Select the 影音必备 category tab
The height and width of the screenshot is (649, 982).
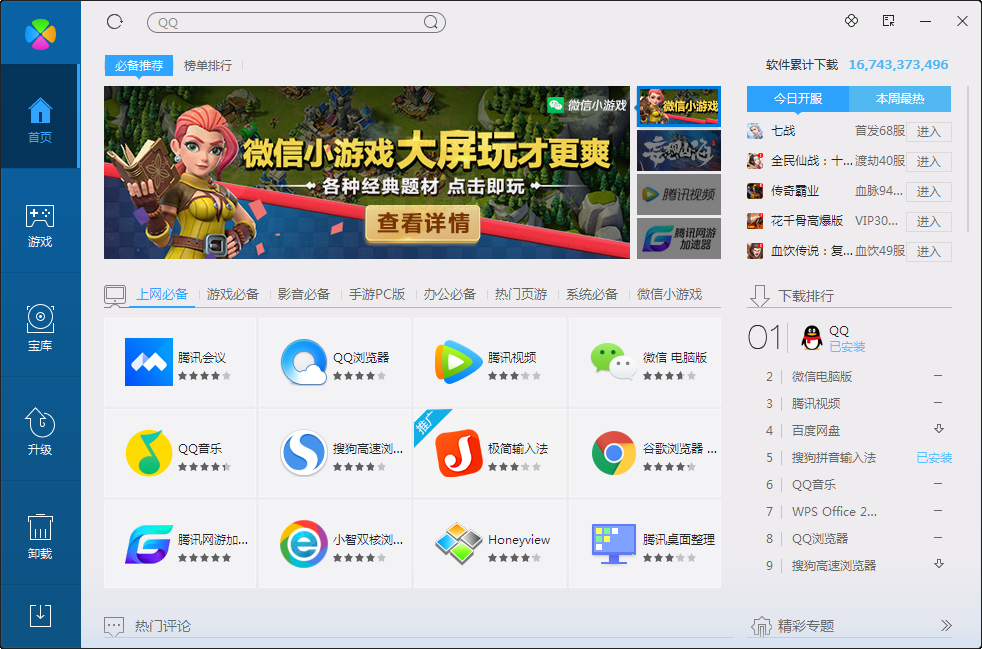pos(304,294)
